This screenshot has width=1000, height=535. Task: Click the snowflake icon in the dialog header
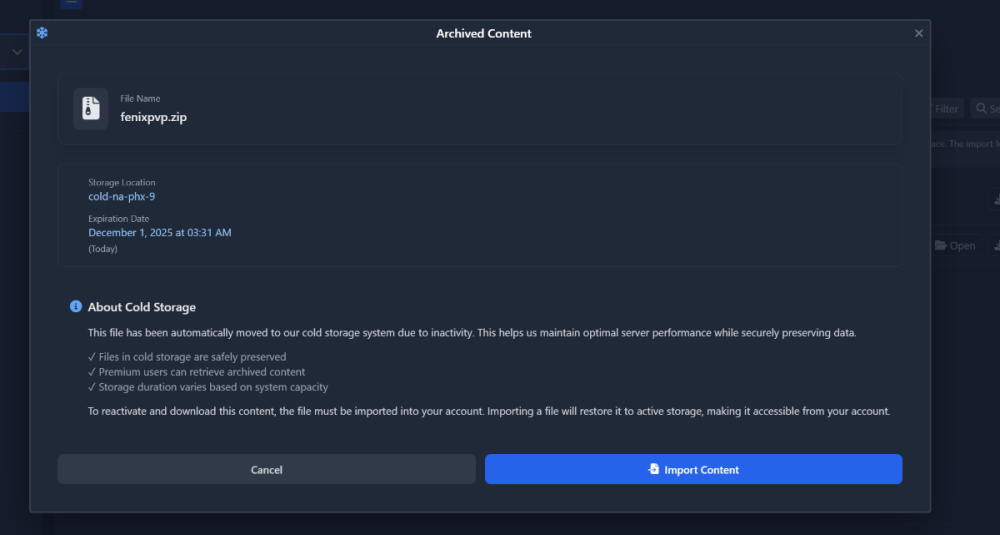pos(42,33)
